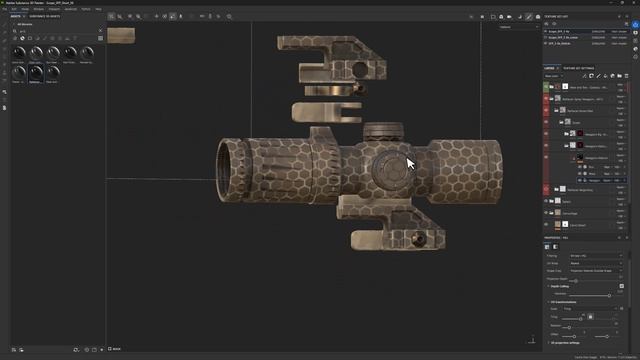The height and width of the screenshot is (360, 640).
Task: Switch to Texture Set Settings tab
Action: pyautogui.click(x=578, y=68)
